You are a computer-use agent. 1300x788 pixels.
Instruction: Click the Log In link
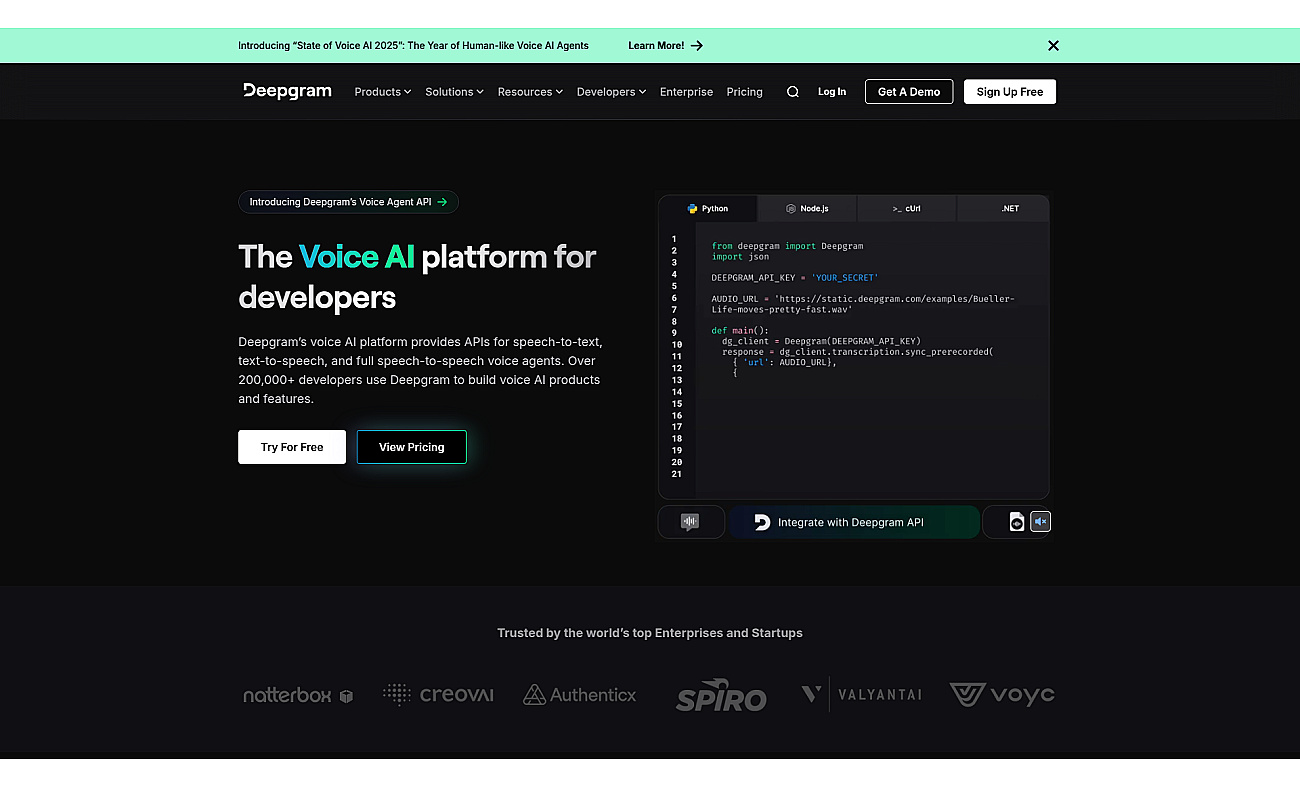coord(832,92)
